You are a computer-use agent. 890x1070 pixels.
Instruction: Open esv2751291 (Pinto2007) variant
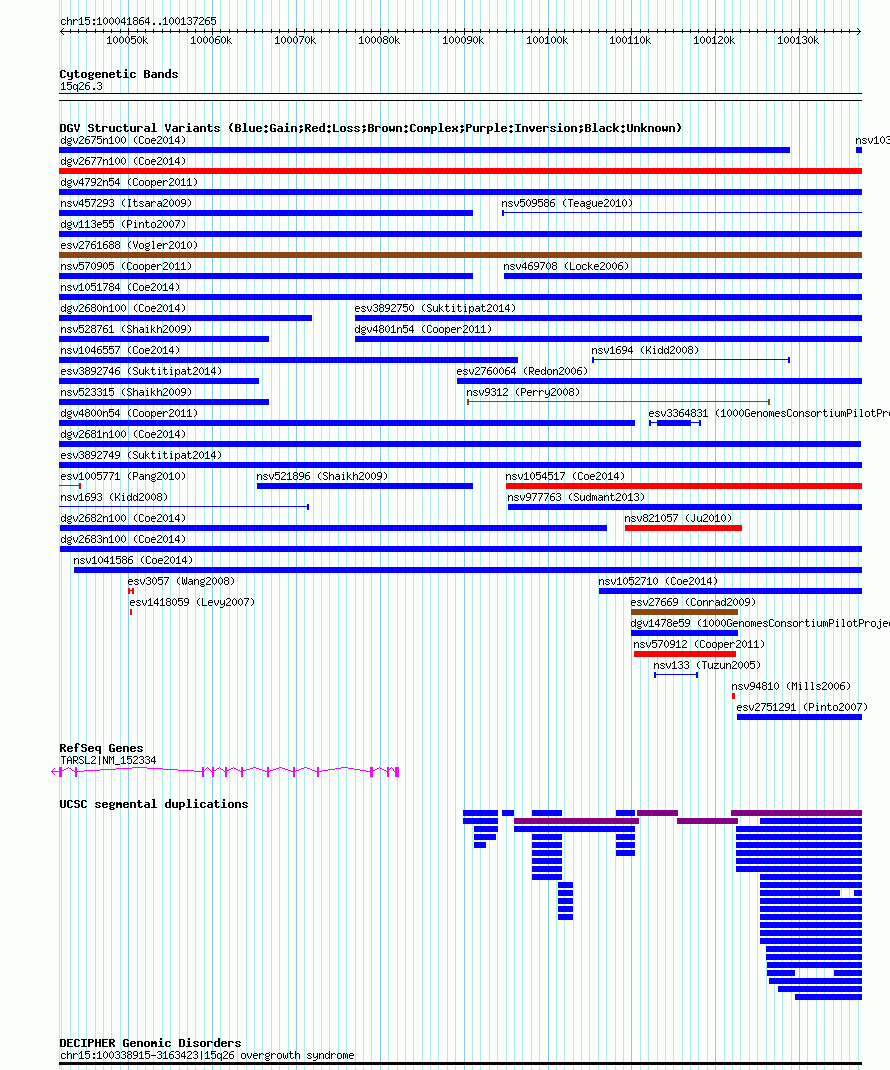(x=799, y=717)
